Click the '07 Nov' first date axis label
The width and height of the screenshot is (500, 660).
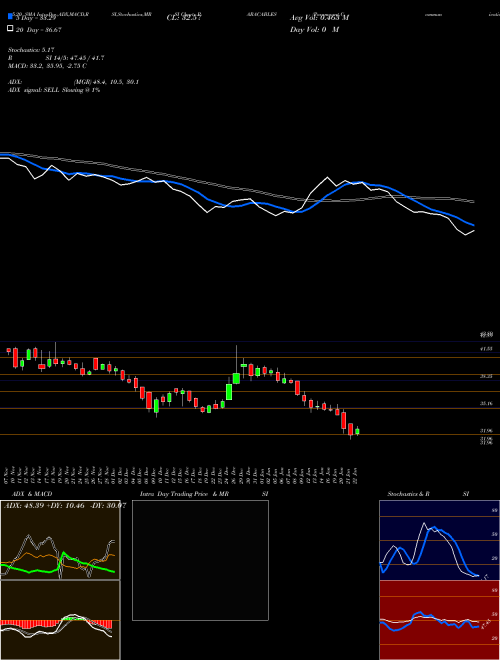(8, 475)
